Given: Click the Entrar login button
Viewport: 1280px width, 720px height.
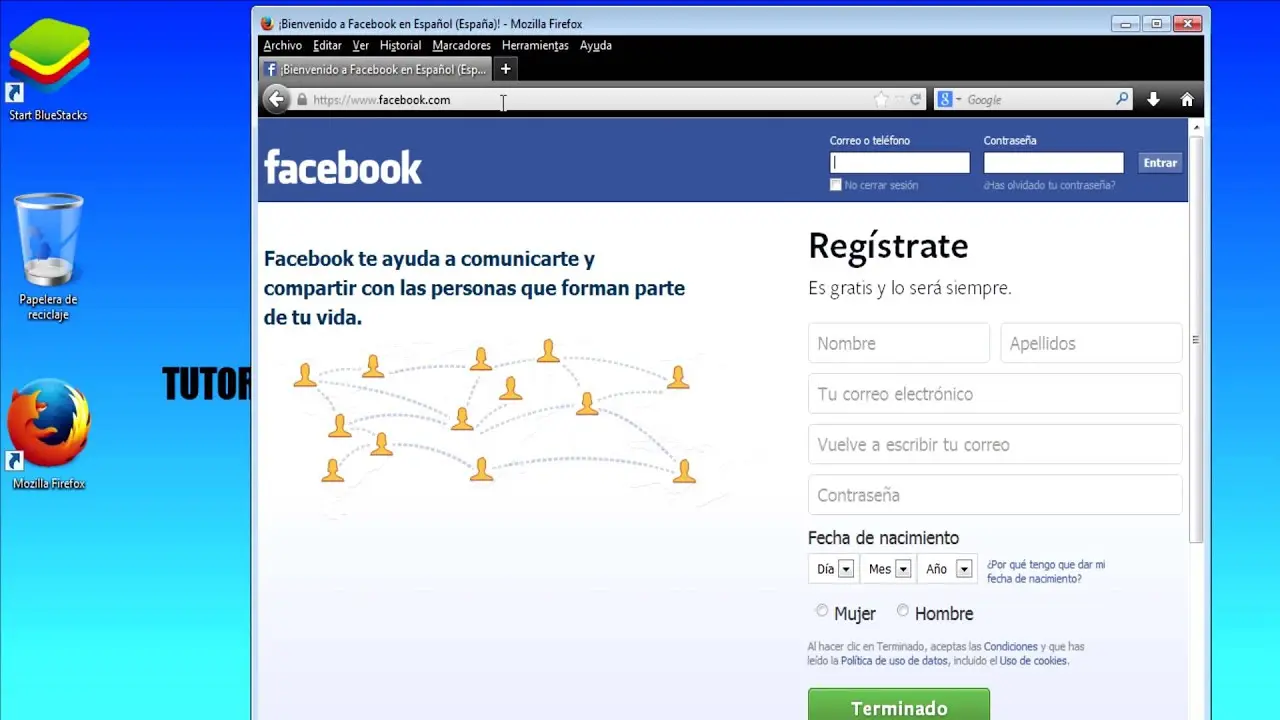Looking at the screenshot, I should [1160, 163].
